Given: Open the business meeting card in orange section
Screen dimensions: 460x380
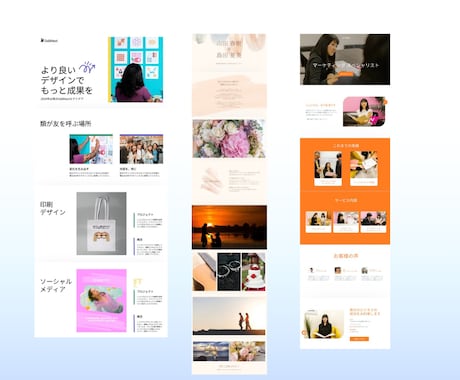Looking at the screenshot, I should click(x=328, y=168).
